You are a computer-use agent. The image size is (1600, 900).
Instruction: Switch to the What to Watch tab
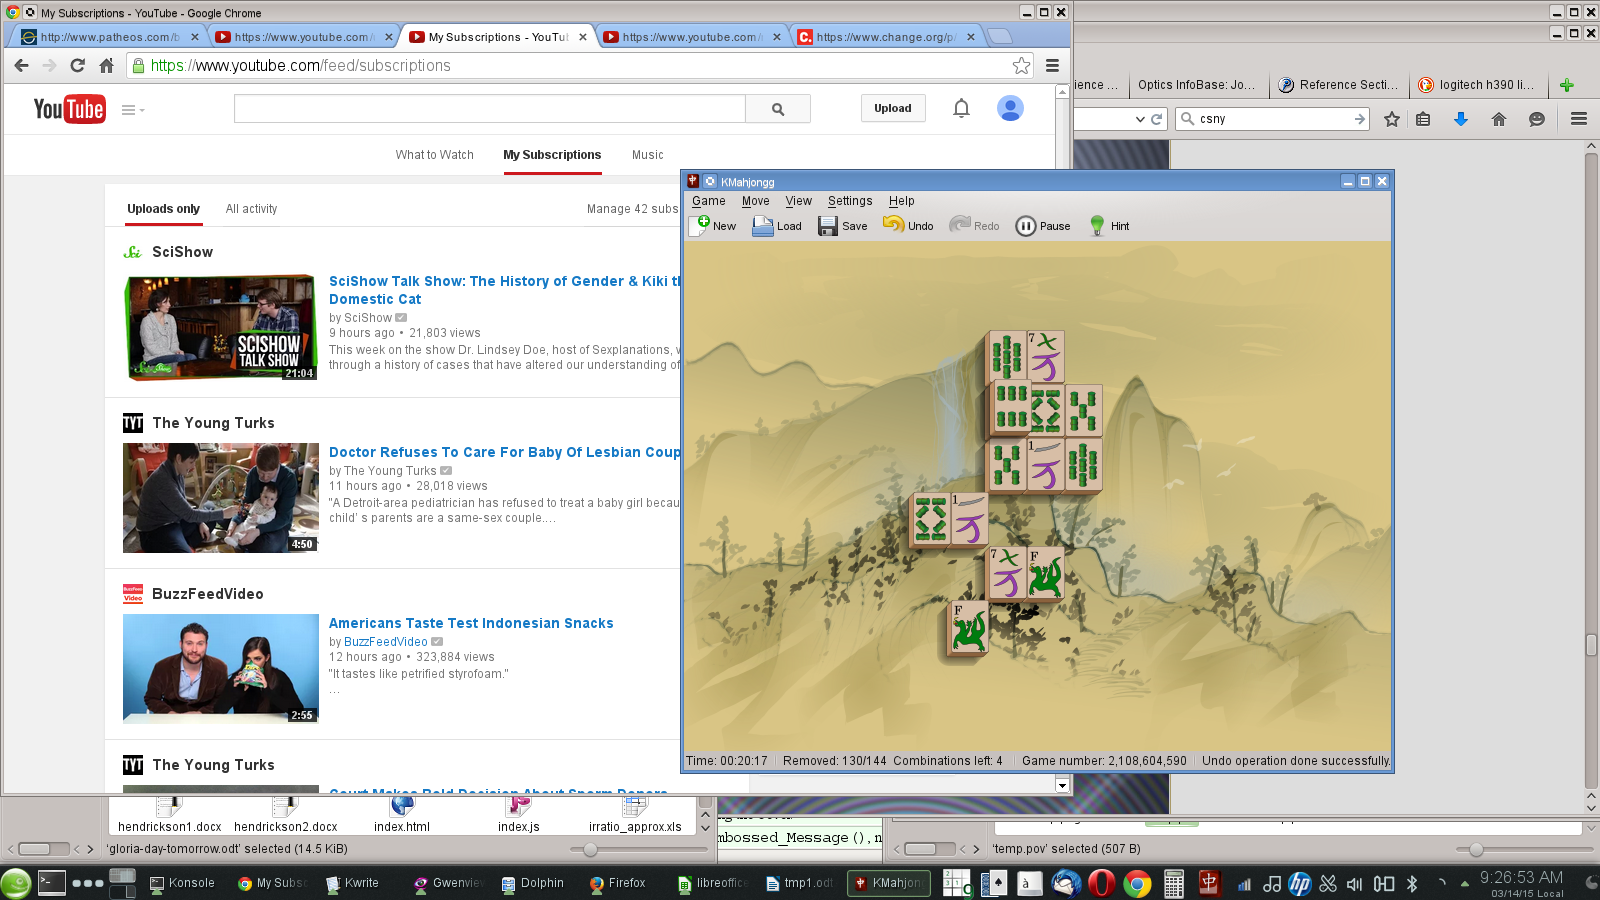pos(434,155)
